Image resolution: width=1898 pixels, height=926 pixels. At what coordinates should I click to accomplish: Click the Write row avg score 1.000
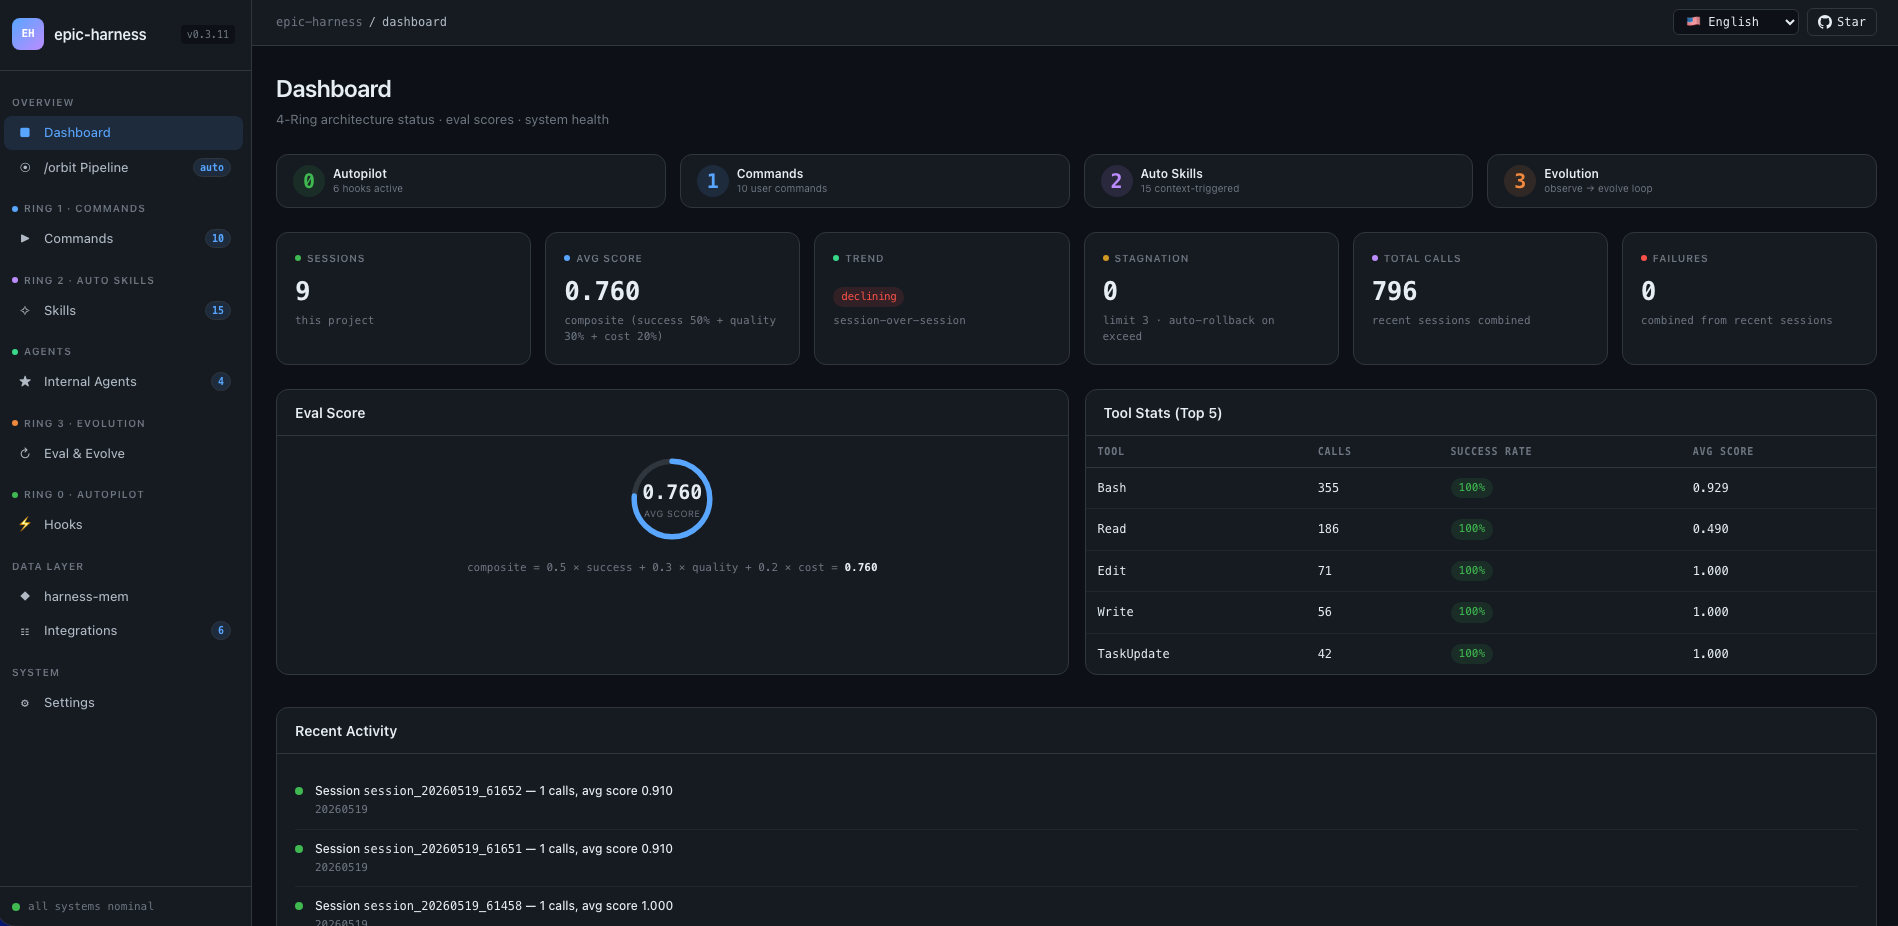(1711, 612)
